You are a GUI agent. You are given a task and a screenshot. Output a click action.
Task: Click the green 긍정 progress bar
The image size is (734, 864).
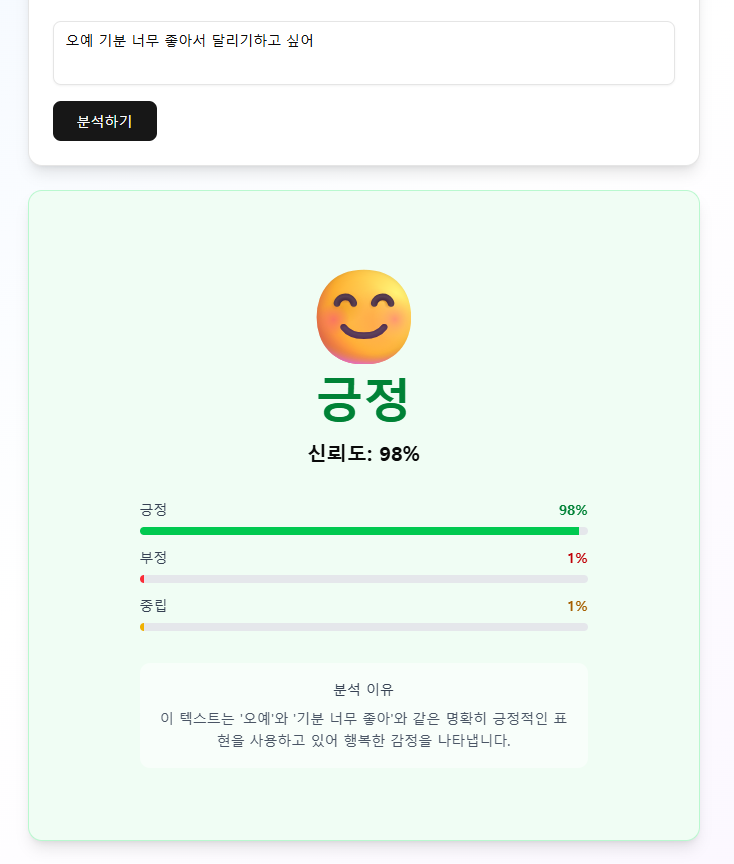point(364,531)
